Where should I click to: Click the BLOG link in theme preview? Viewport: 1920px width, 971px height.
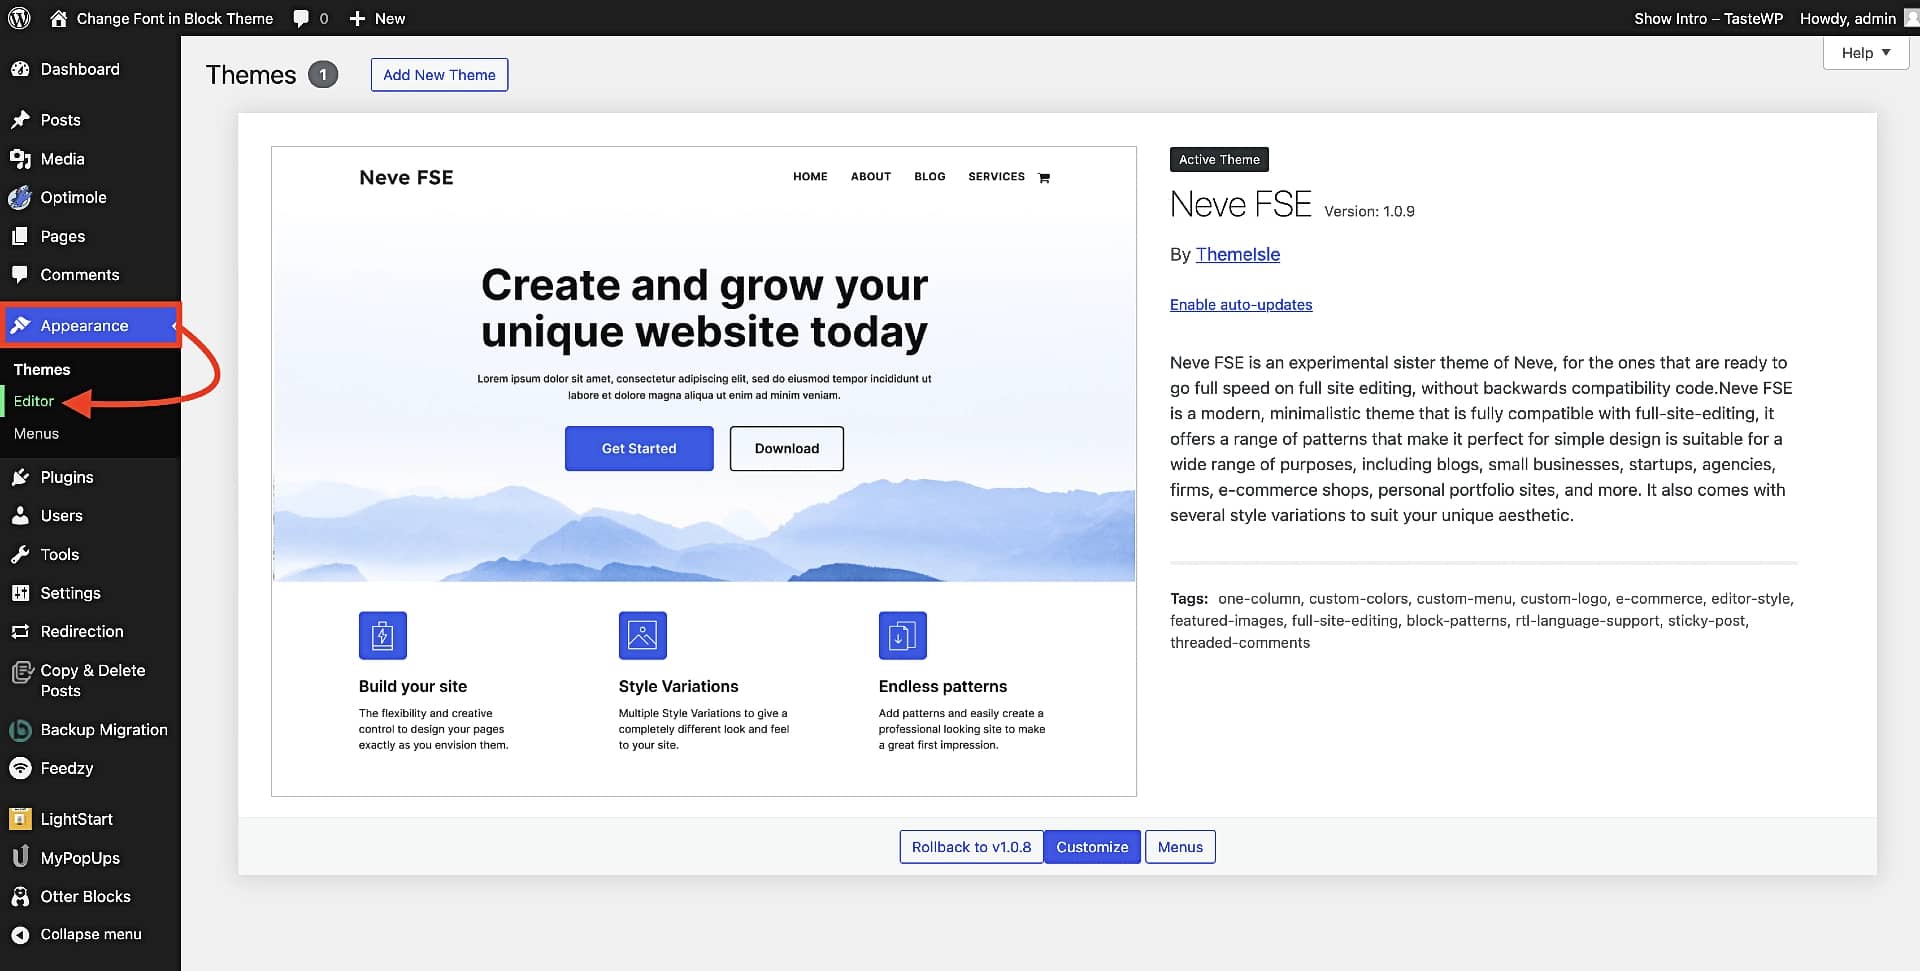[x=930, y=176]
